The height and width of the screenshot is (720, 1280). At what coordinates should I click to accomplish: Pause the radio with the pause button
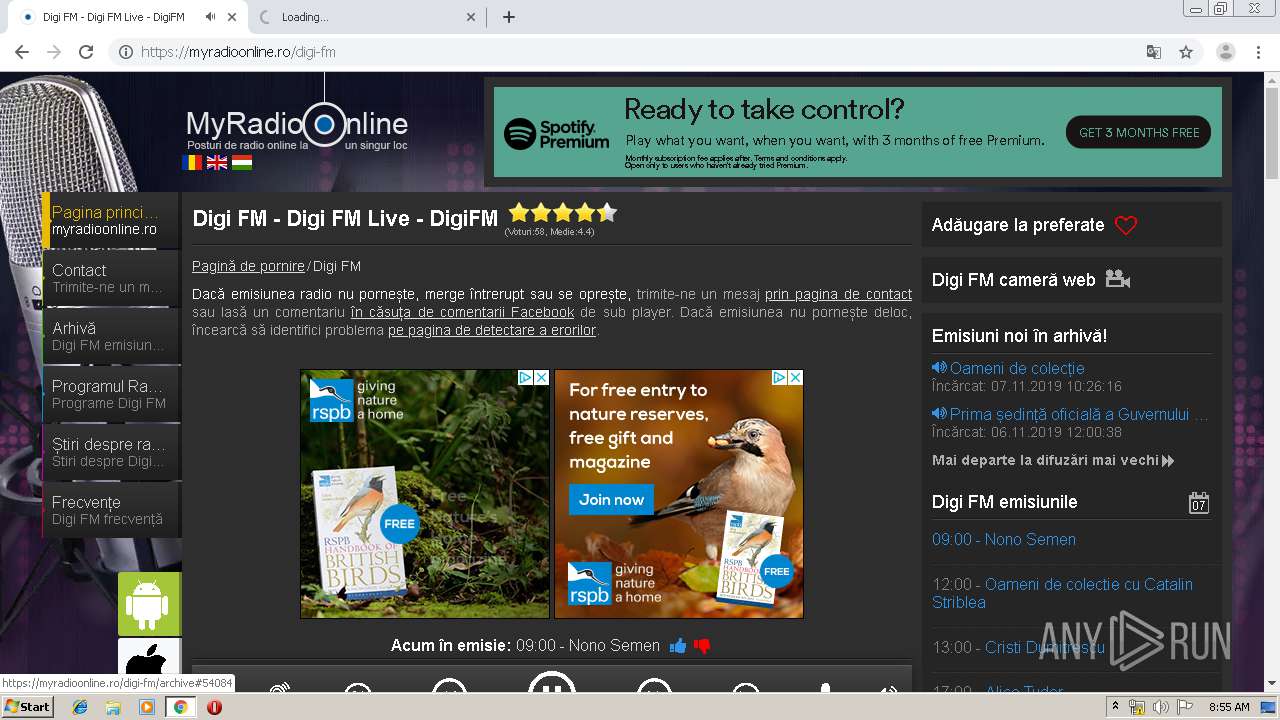point(551,683)
